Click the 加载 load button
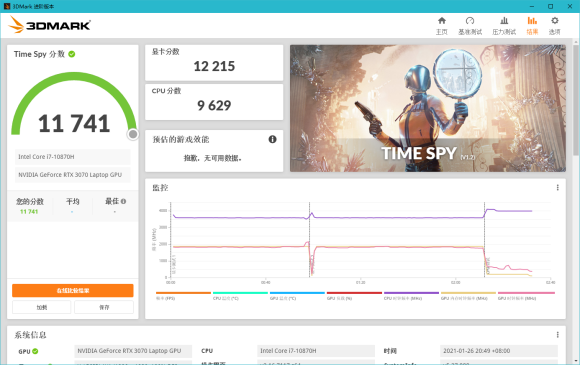The height and width of the screenshot is (365, 580). pos(41,307)
